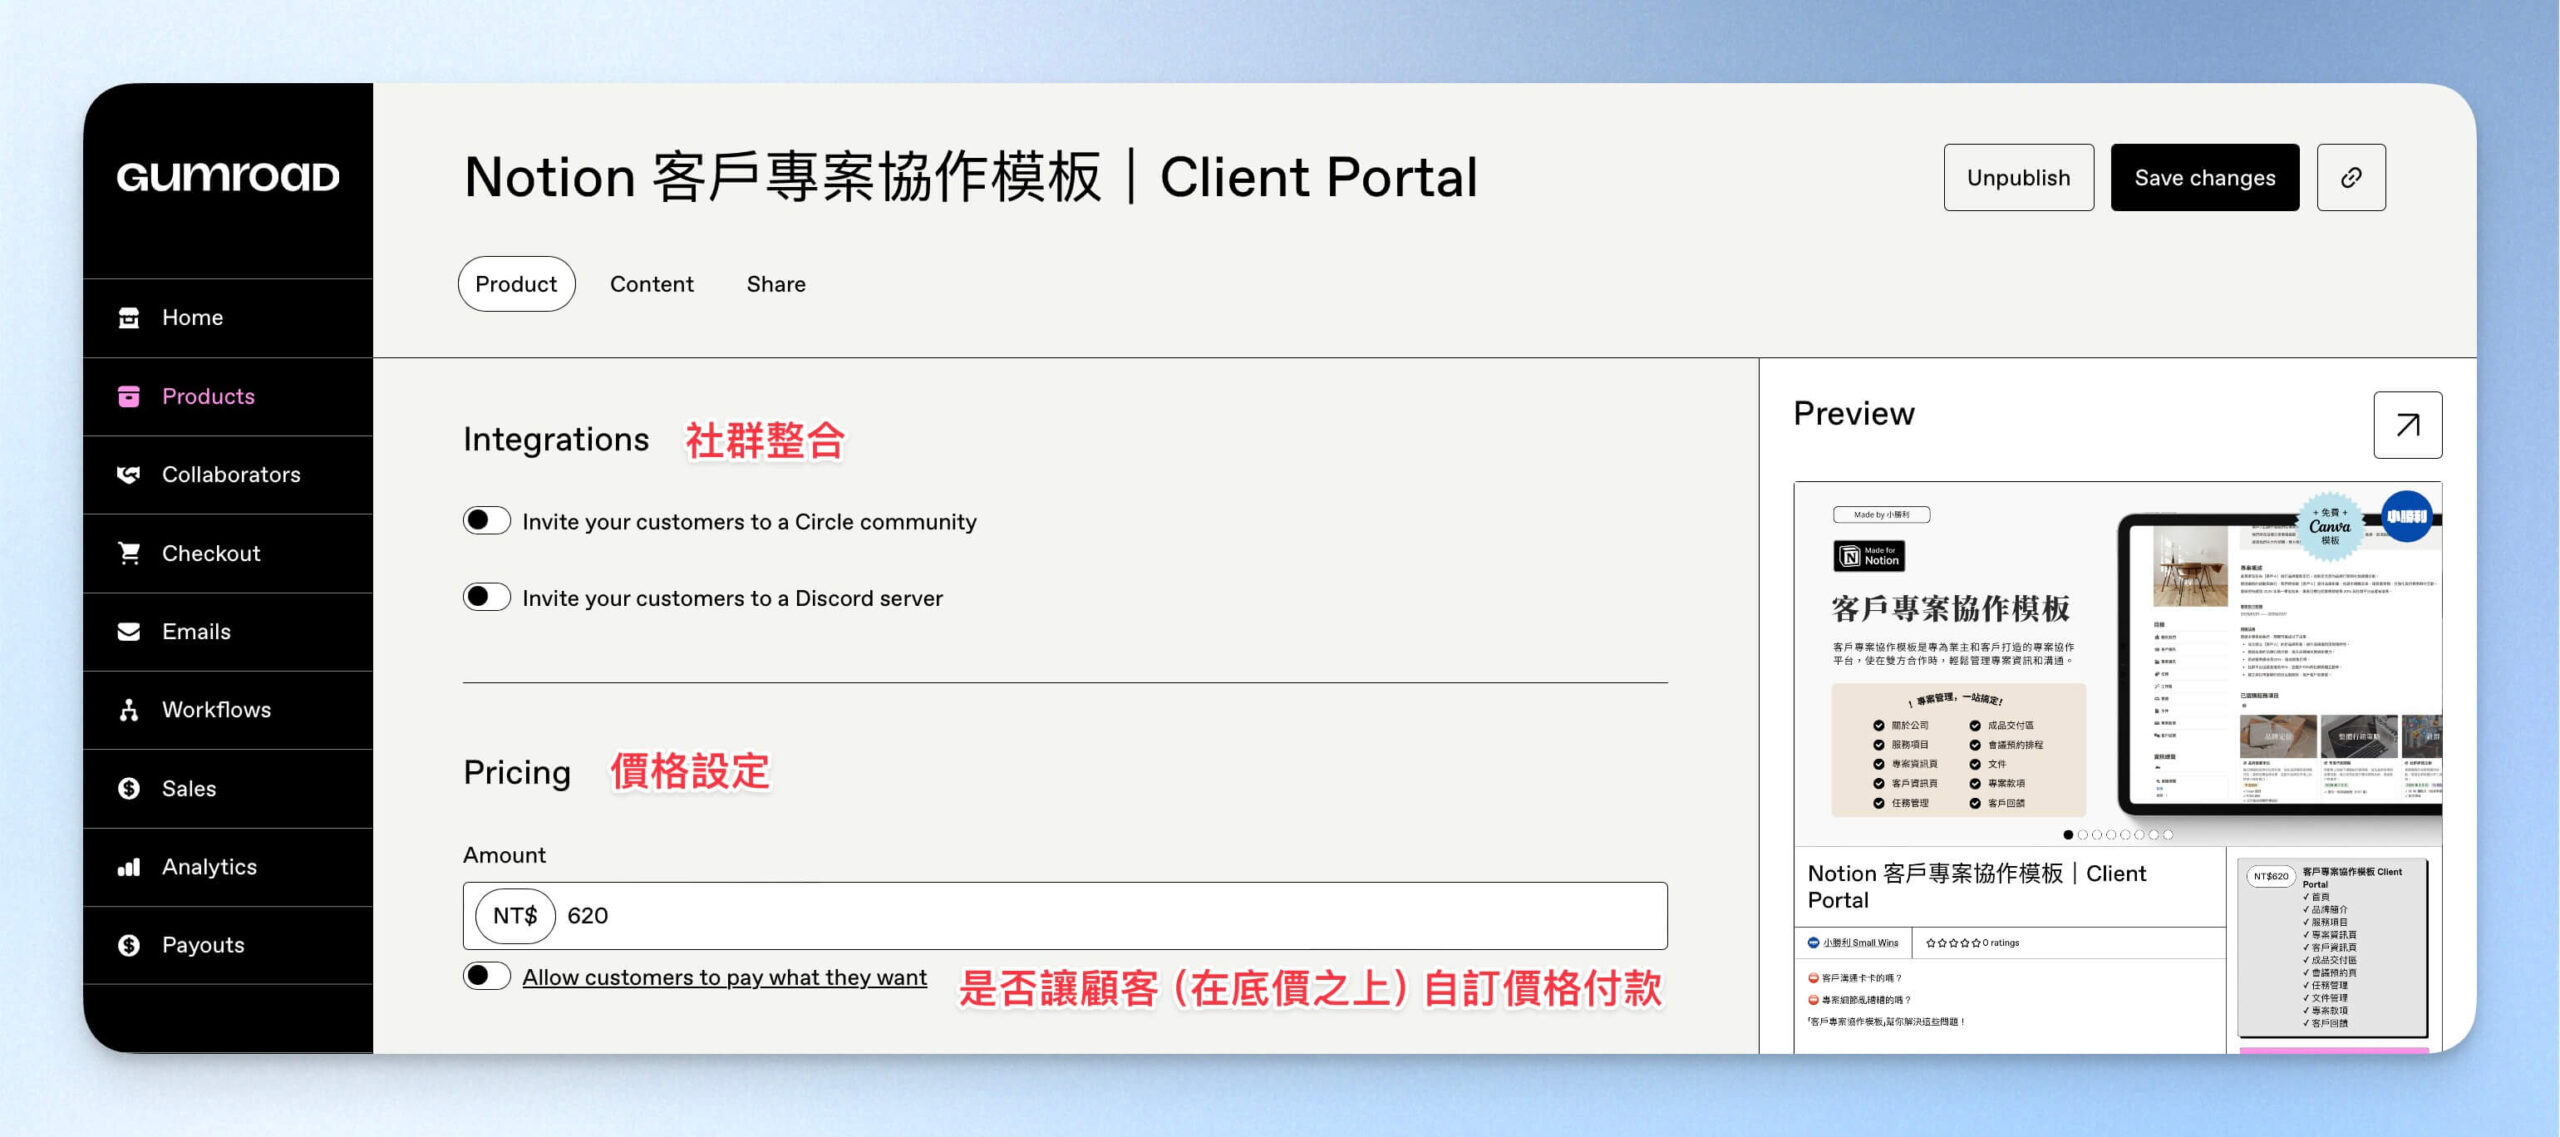The image size is (2560, 1137).
Task: Go to Workflows in the sidebar
Action: [x=228, y=710]
